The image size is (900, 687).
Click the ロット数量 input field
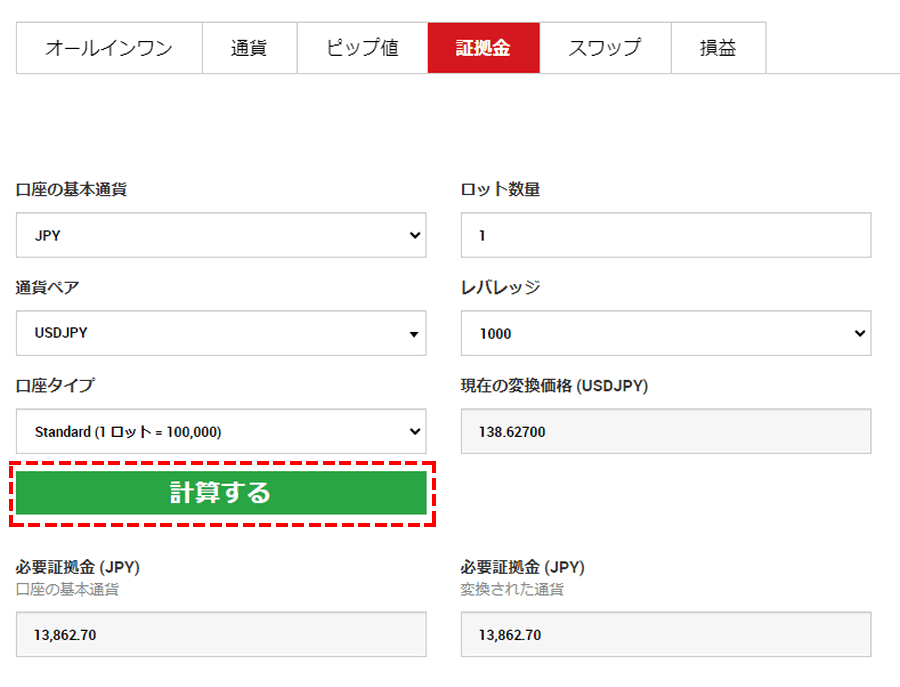coord(665,236)
